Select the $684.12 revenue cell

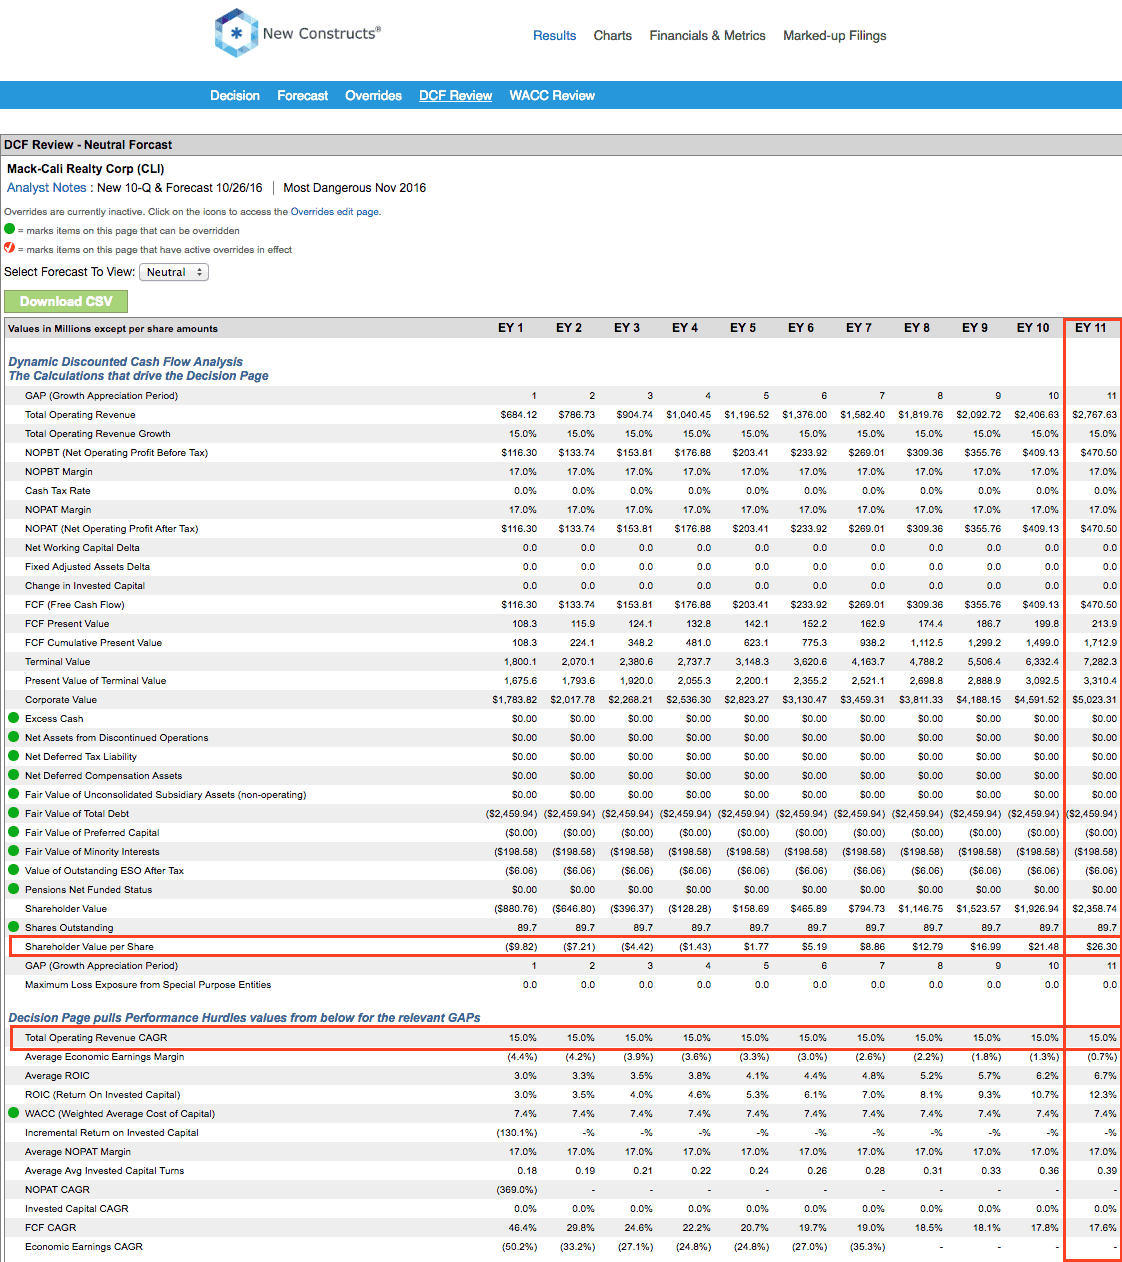pos(519,414)
